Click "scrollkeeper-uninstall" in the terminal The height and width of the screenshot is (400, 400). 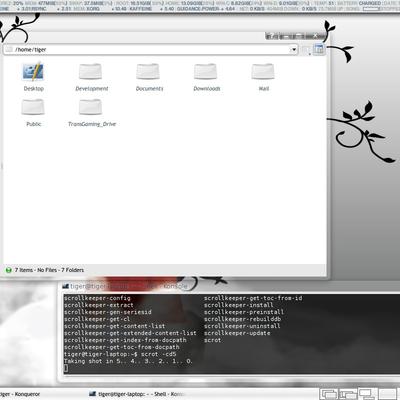[242, 326]
